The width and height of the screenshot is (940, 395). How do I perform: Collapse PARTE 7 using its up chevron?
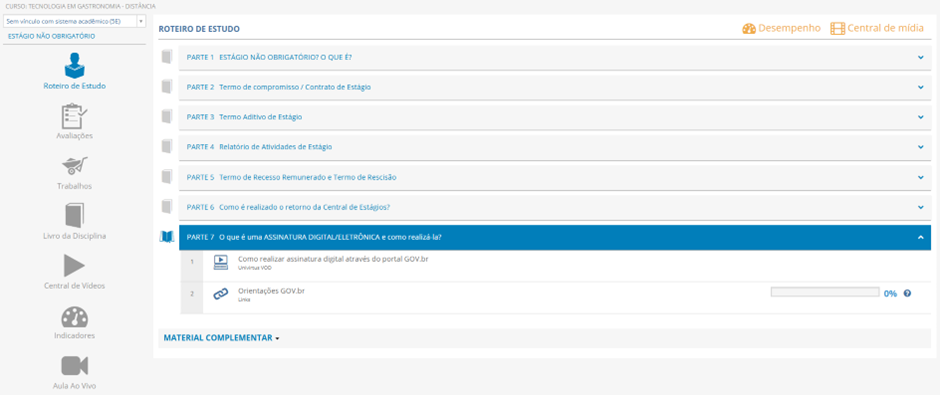(x=920, y=237)
